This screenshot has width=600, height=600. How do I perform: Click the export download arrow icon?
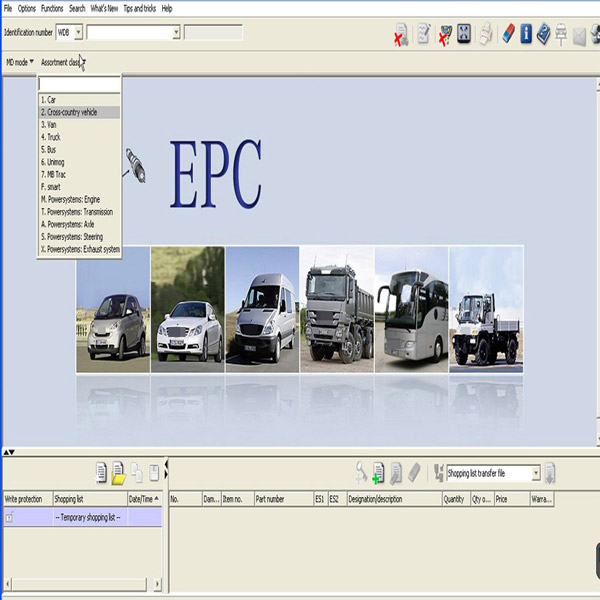click(550, 473)
